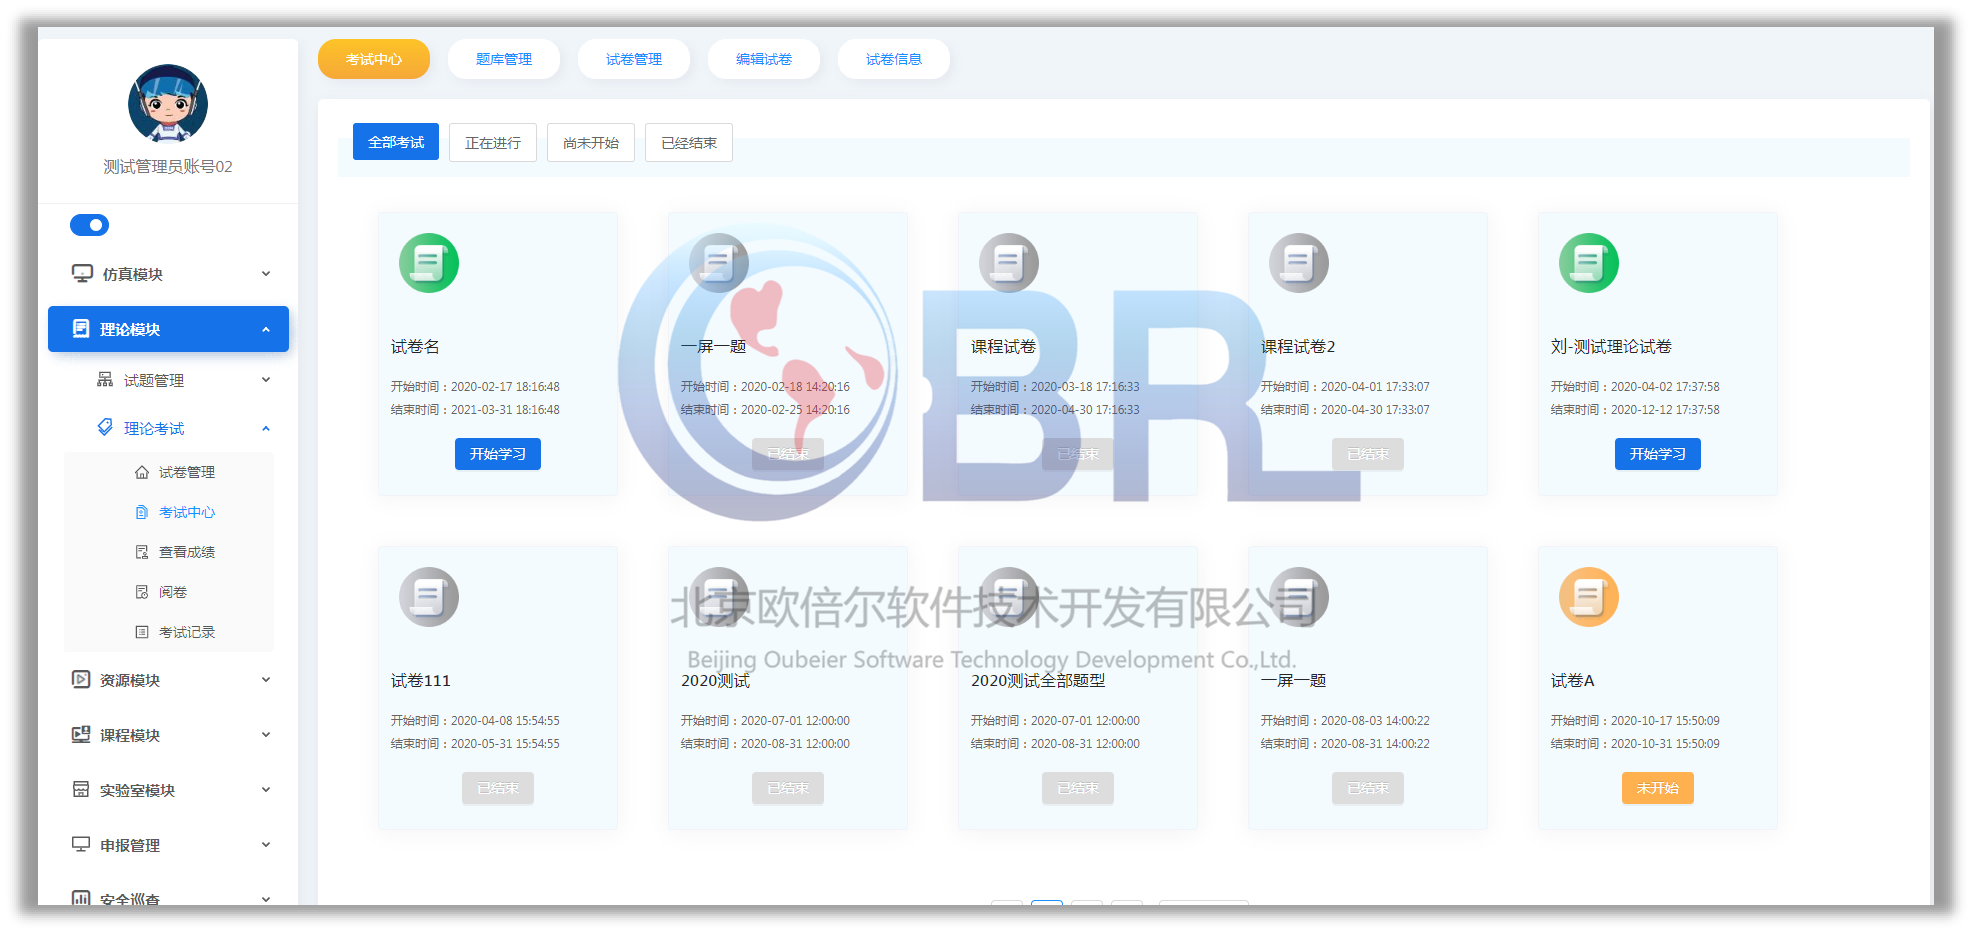Collapse the 理论模块 chevron

point(266,329)
